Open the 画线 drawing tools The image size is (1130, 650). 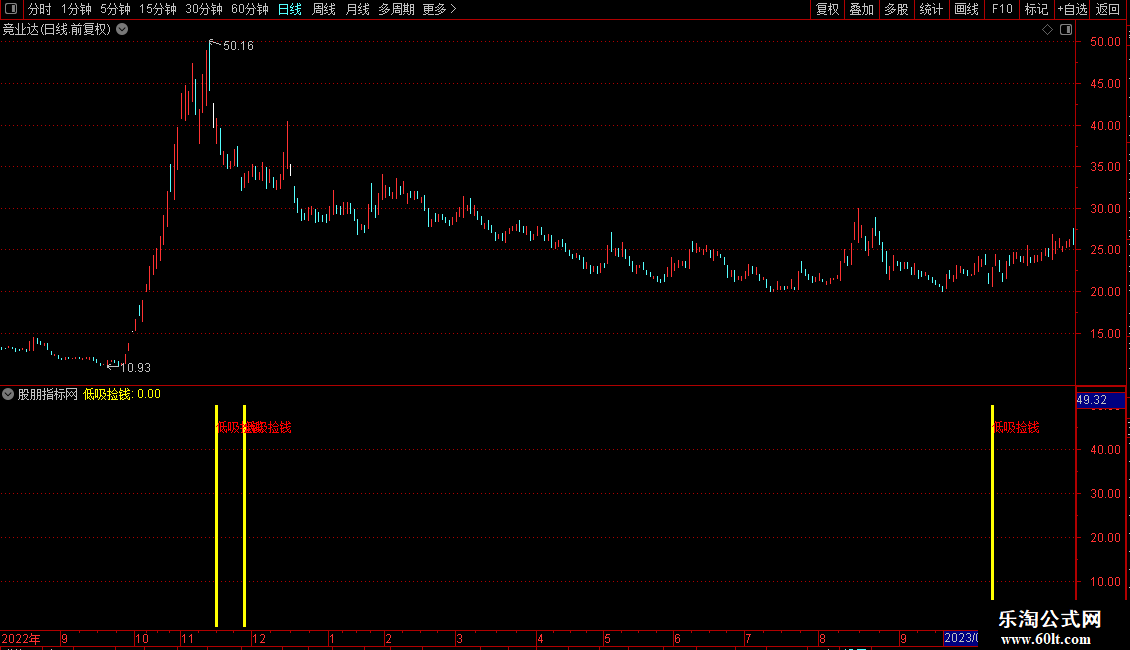coord(966,9)
